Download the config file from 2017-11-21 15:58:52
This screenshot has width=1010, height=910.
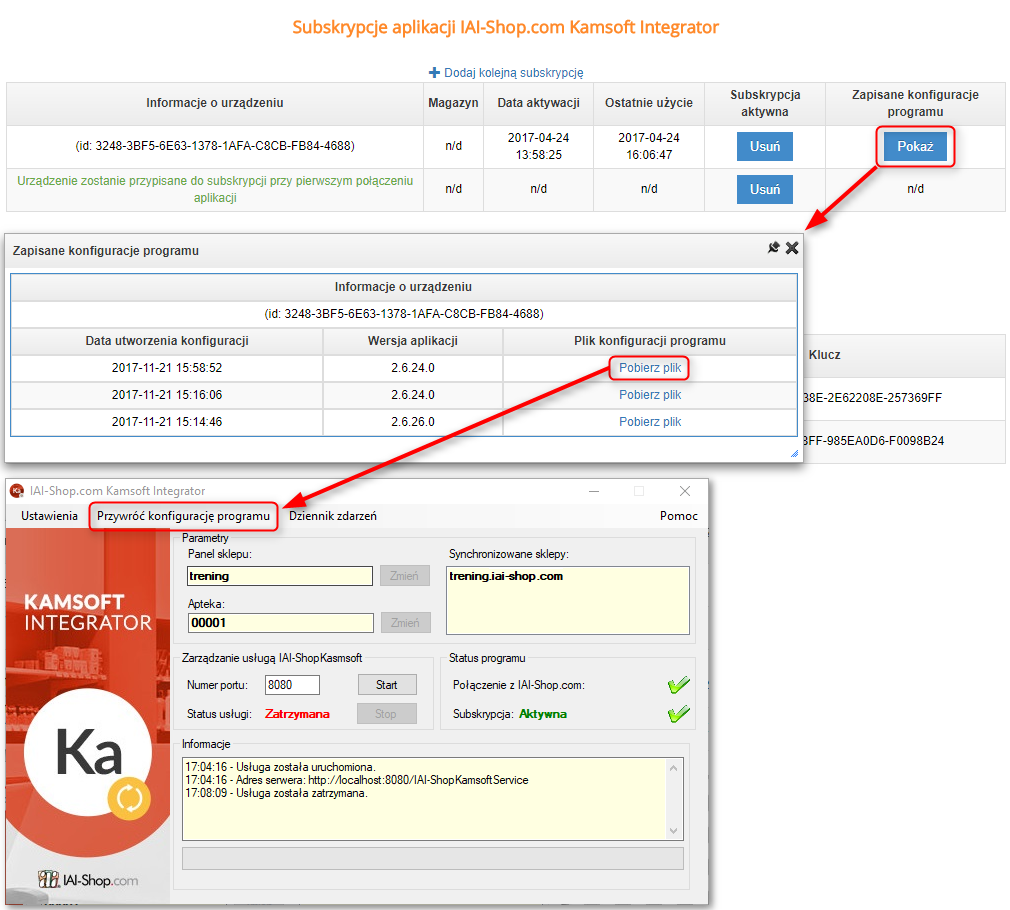(650, 368)
